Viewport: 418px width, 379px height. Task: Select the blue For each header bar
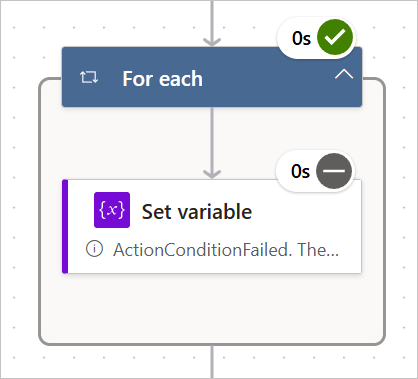[212, 77]
